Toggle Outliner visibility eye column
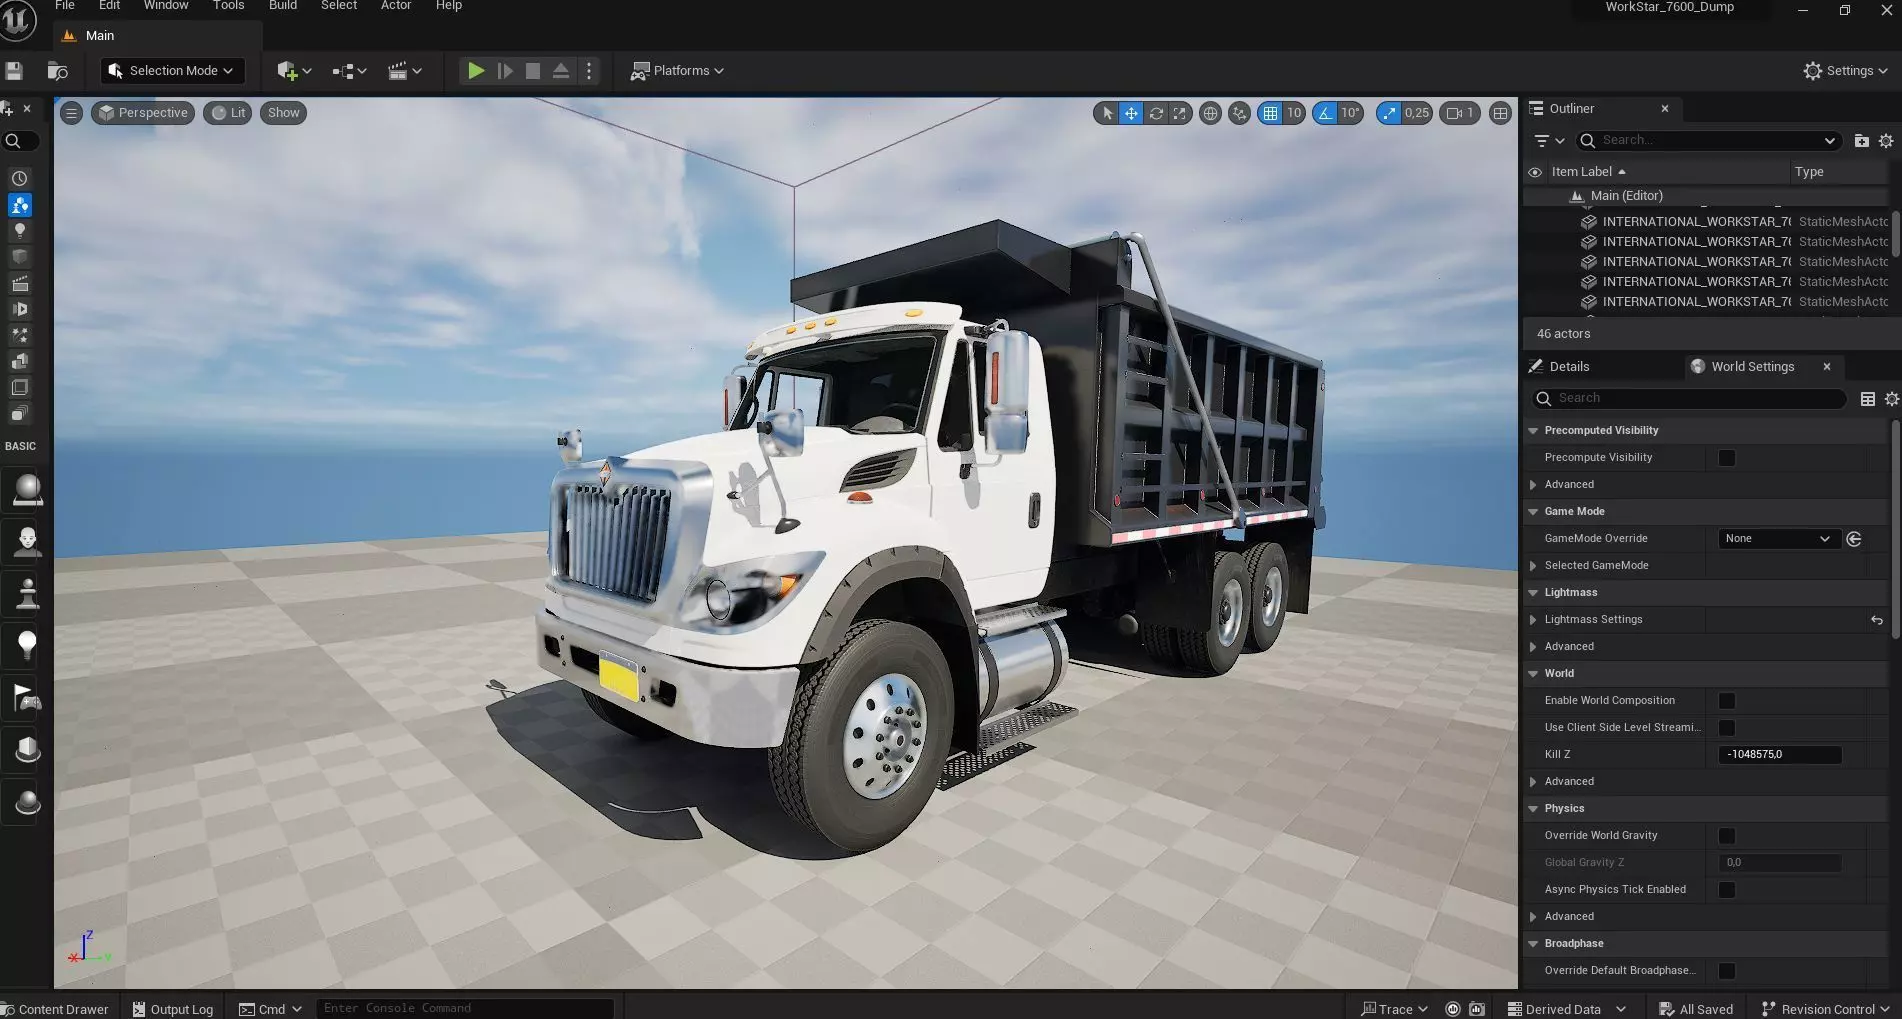The width and height of the screenshot is (1902, 1019). pyautogui.click(x=1535, y=172)
